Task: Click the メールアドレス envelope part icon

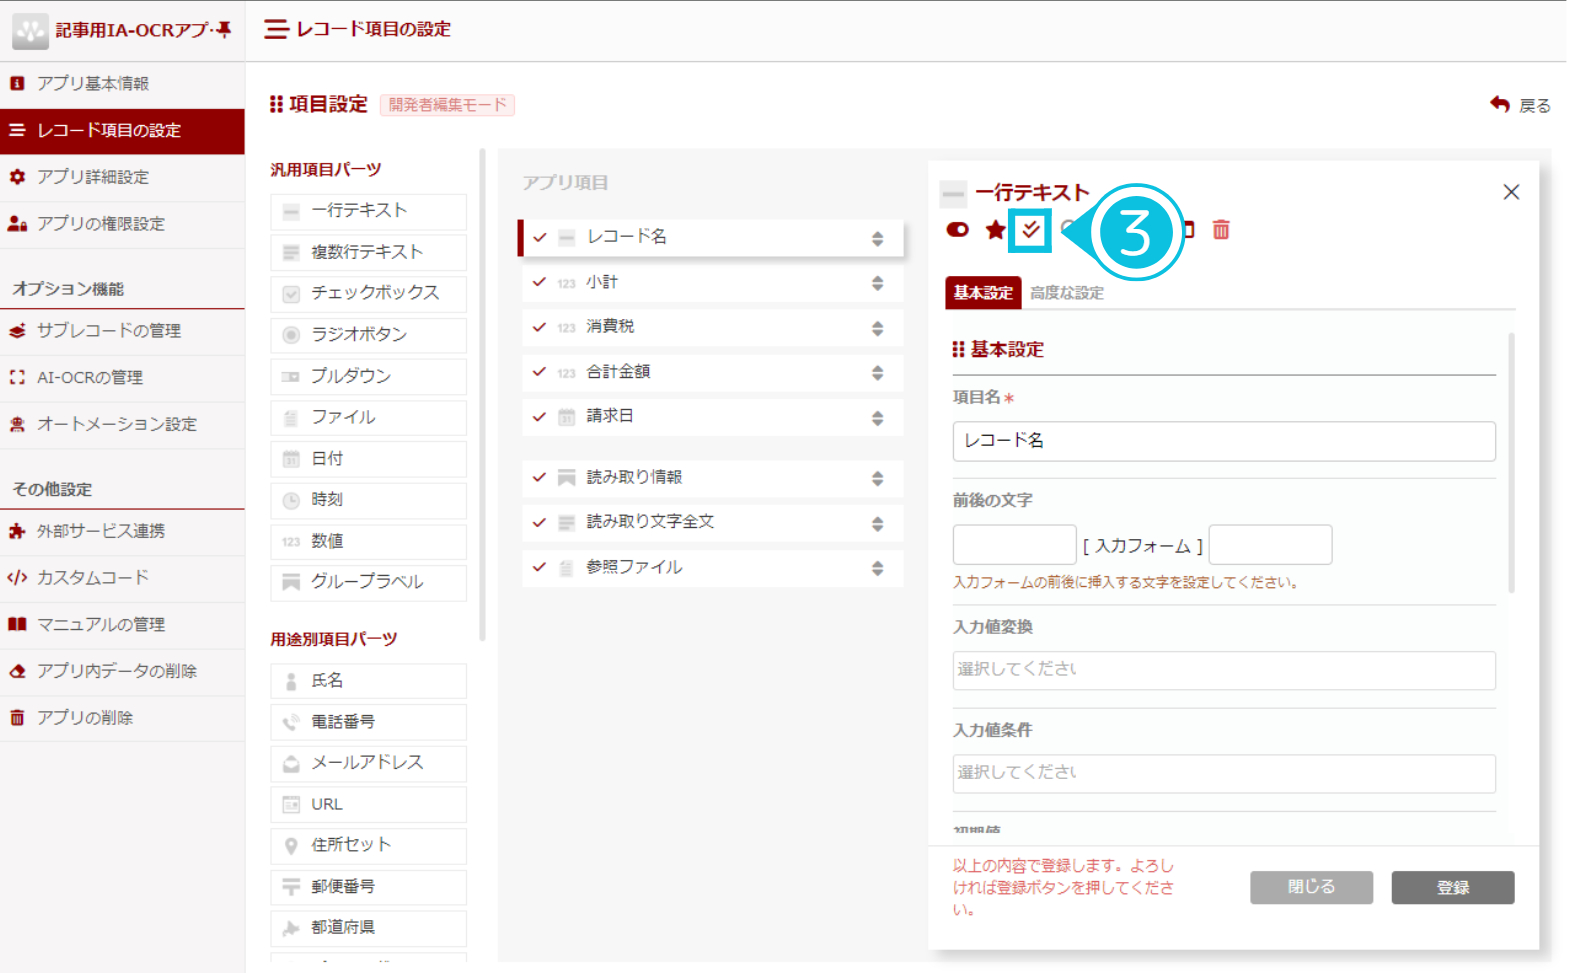Action: [291, 764]
